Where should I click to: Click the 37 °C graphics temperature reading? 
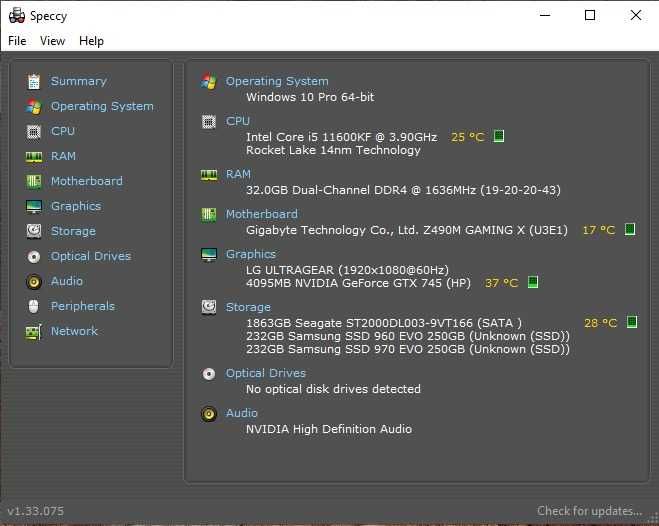tap(501, 283)
